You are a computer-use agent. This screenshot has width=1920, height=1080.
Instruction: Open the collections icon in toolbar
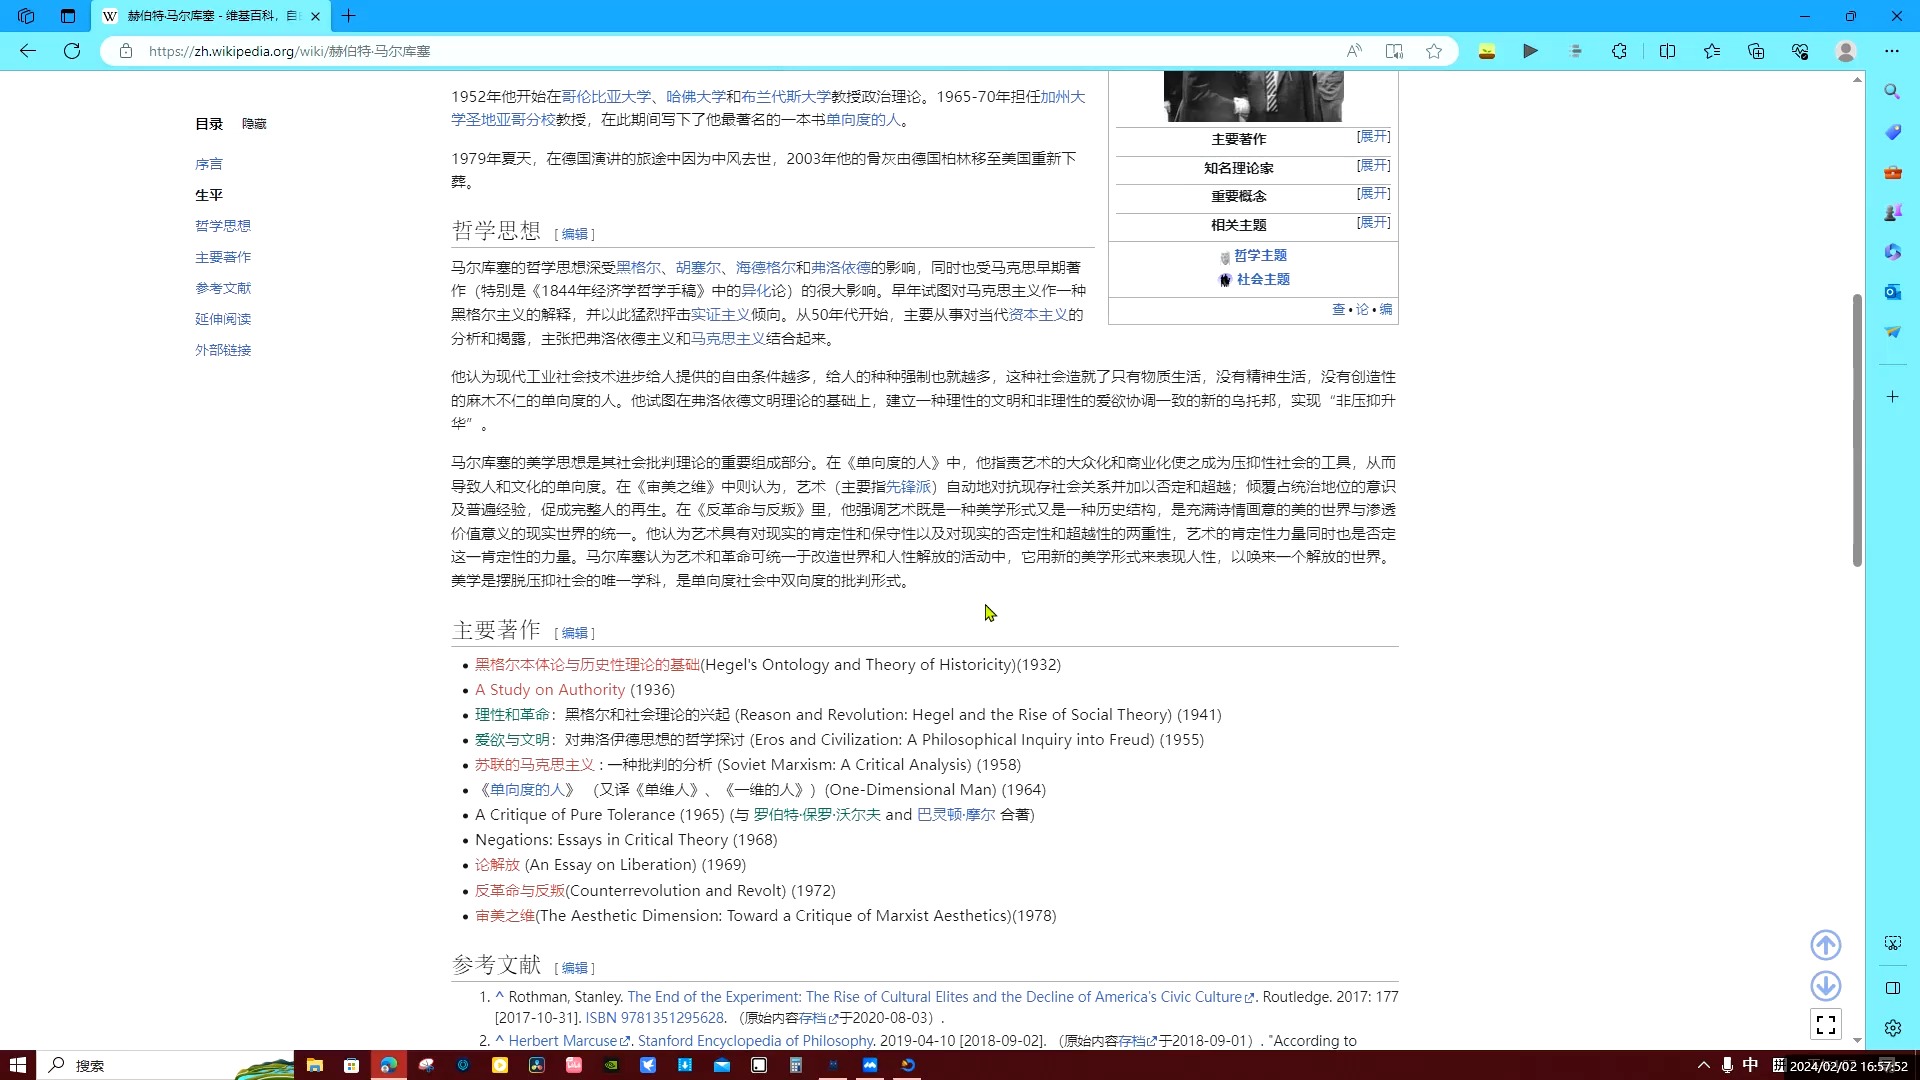[1756, 51]
